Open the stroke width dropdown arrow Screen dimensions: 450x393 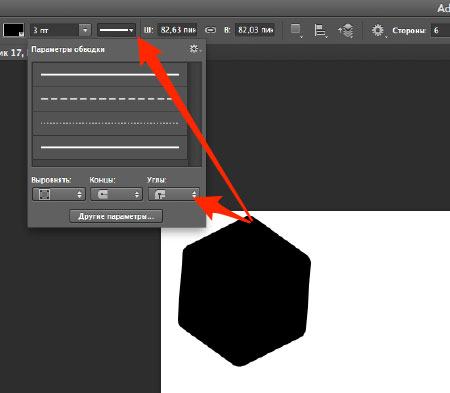pos(85,30)
